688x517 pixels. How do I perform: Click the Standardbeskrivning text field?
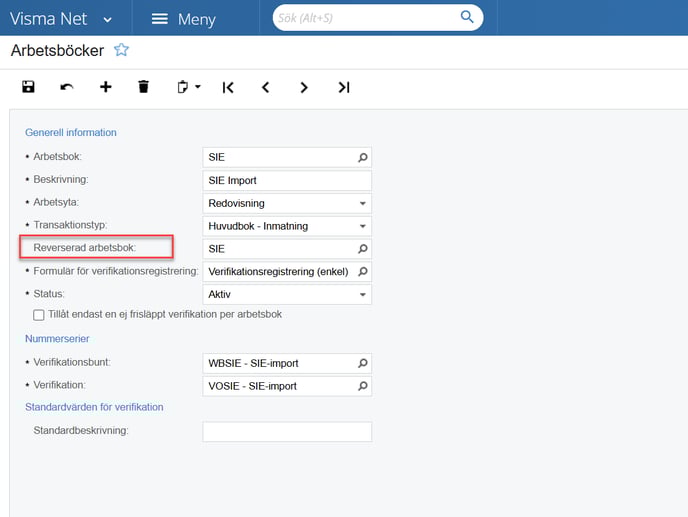click(x=286, y=431)
